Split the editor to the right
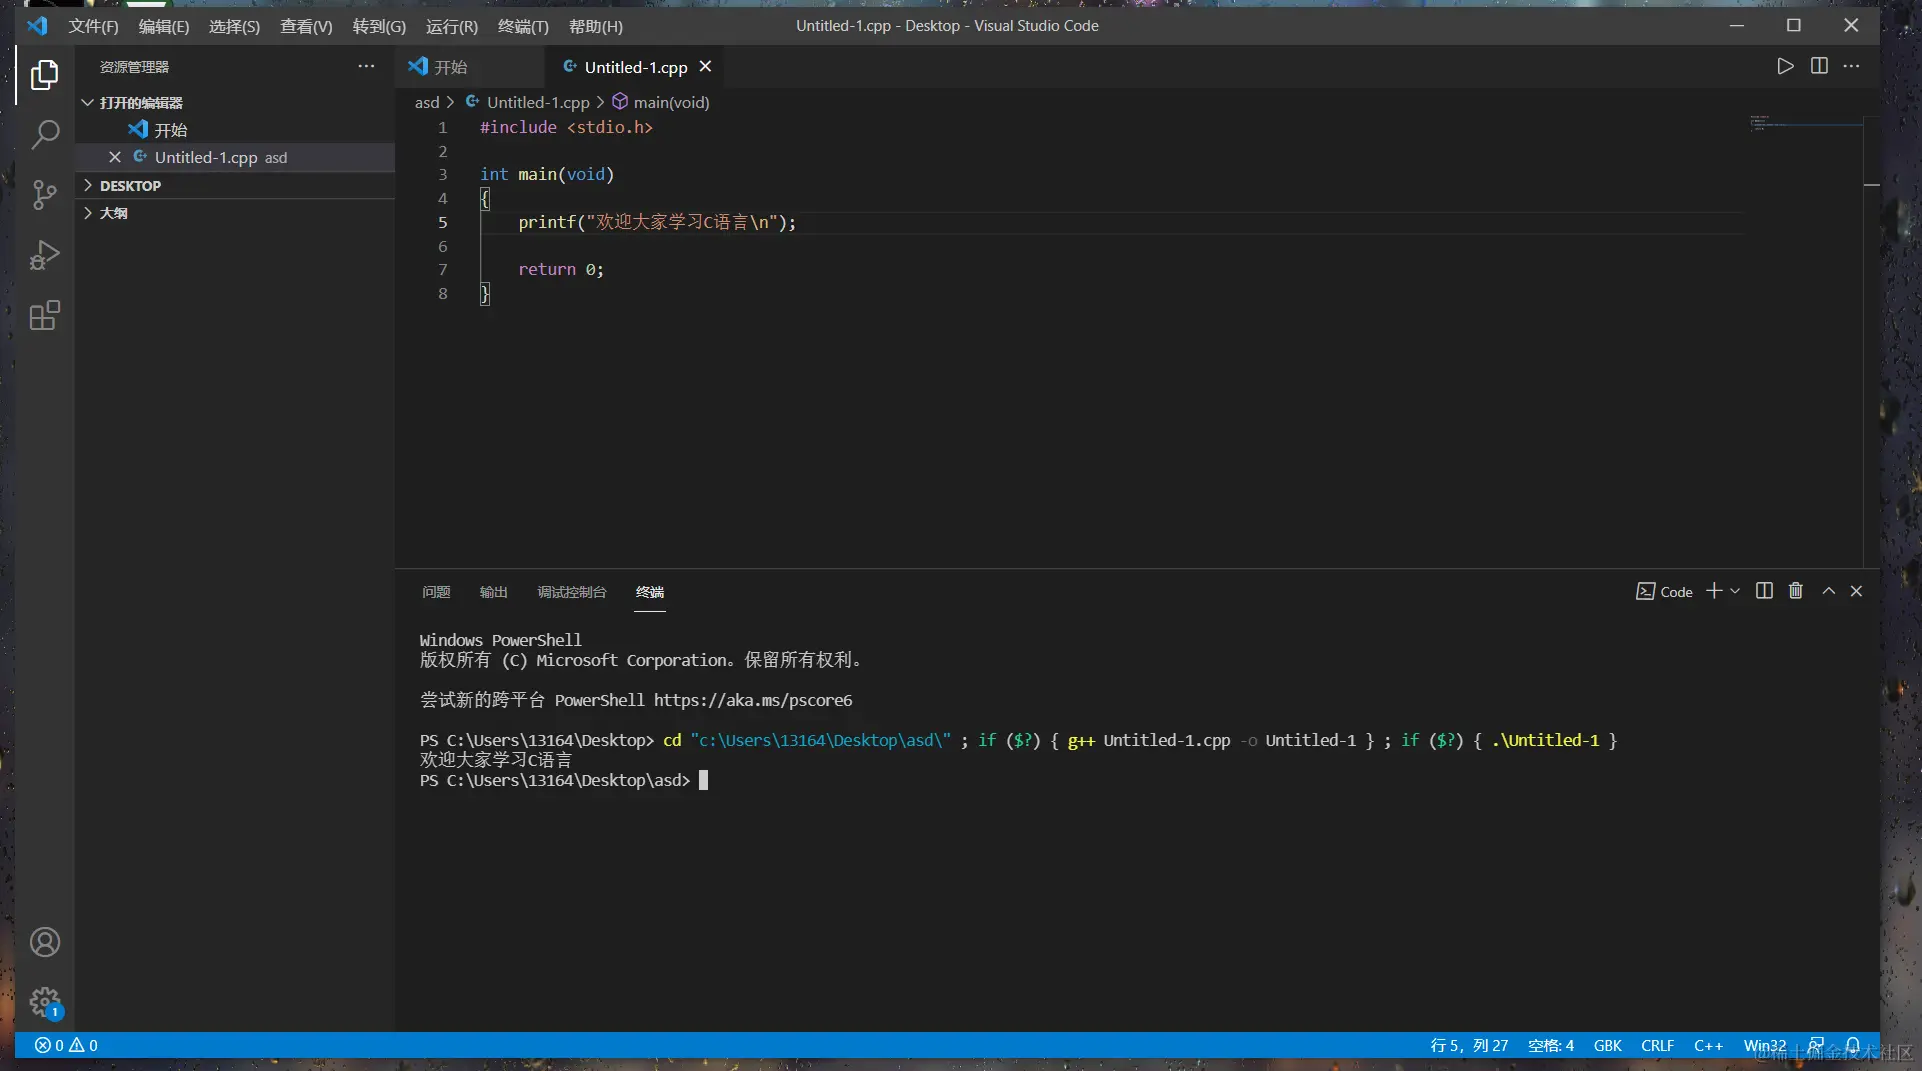 coord(1819,66)
